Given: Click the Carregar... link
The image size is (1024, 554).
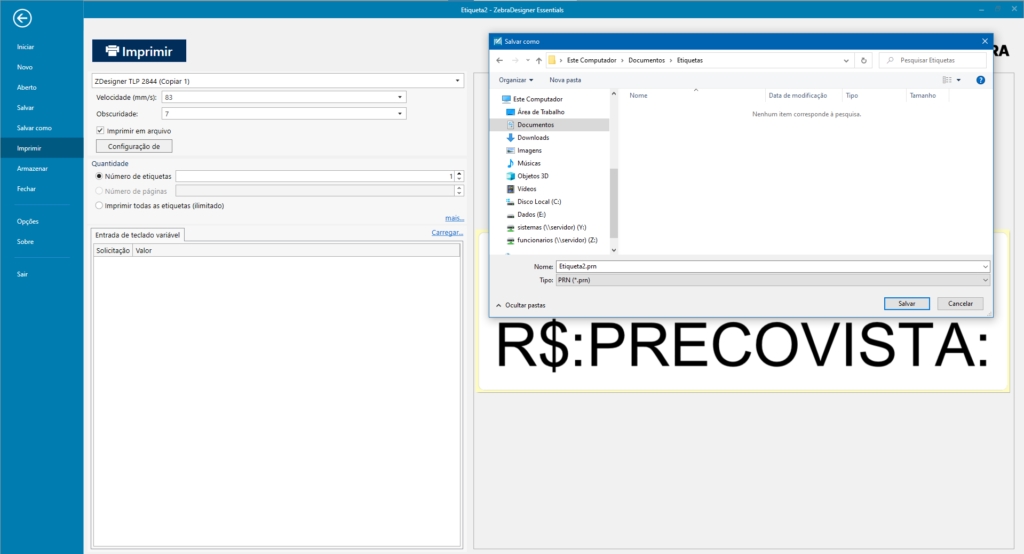Looking at the screenshot, I should point(447,233).
